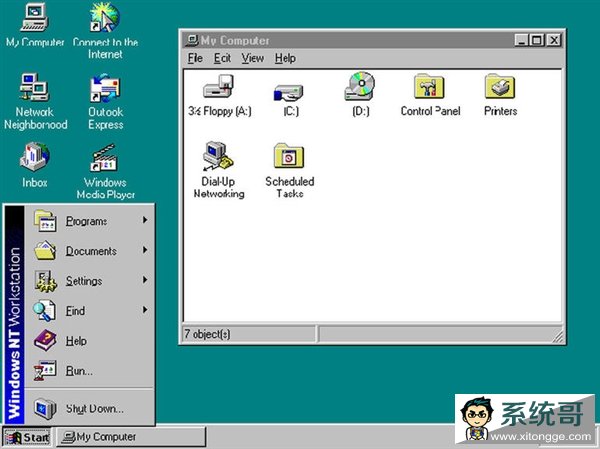This screenshot has height=449, width=600.
Task: Open Help from the Start menu
Action: 90,340
